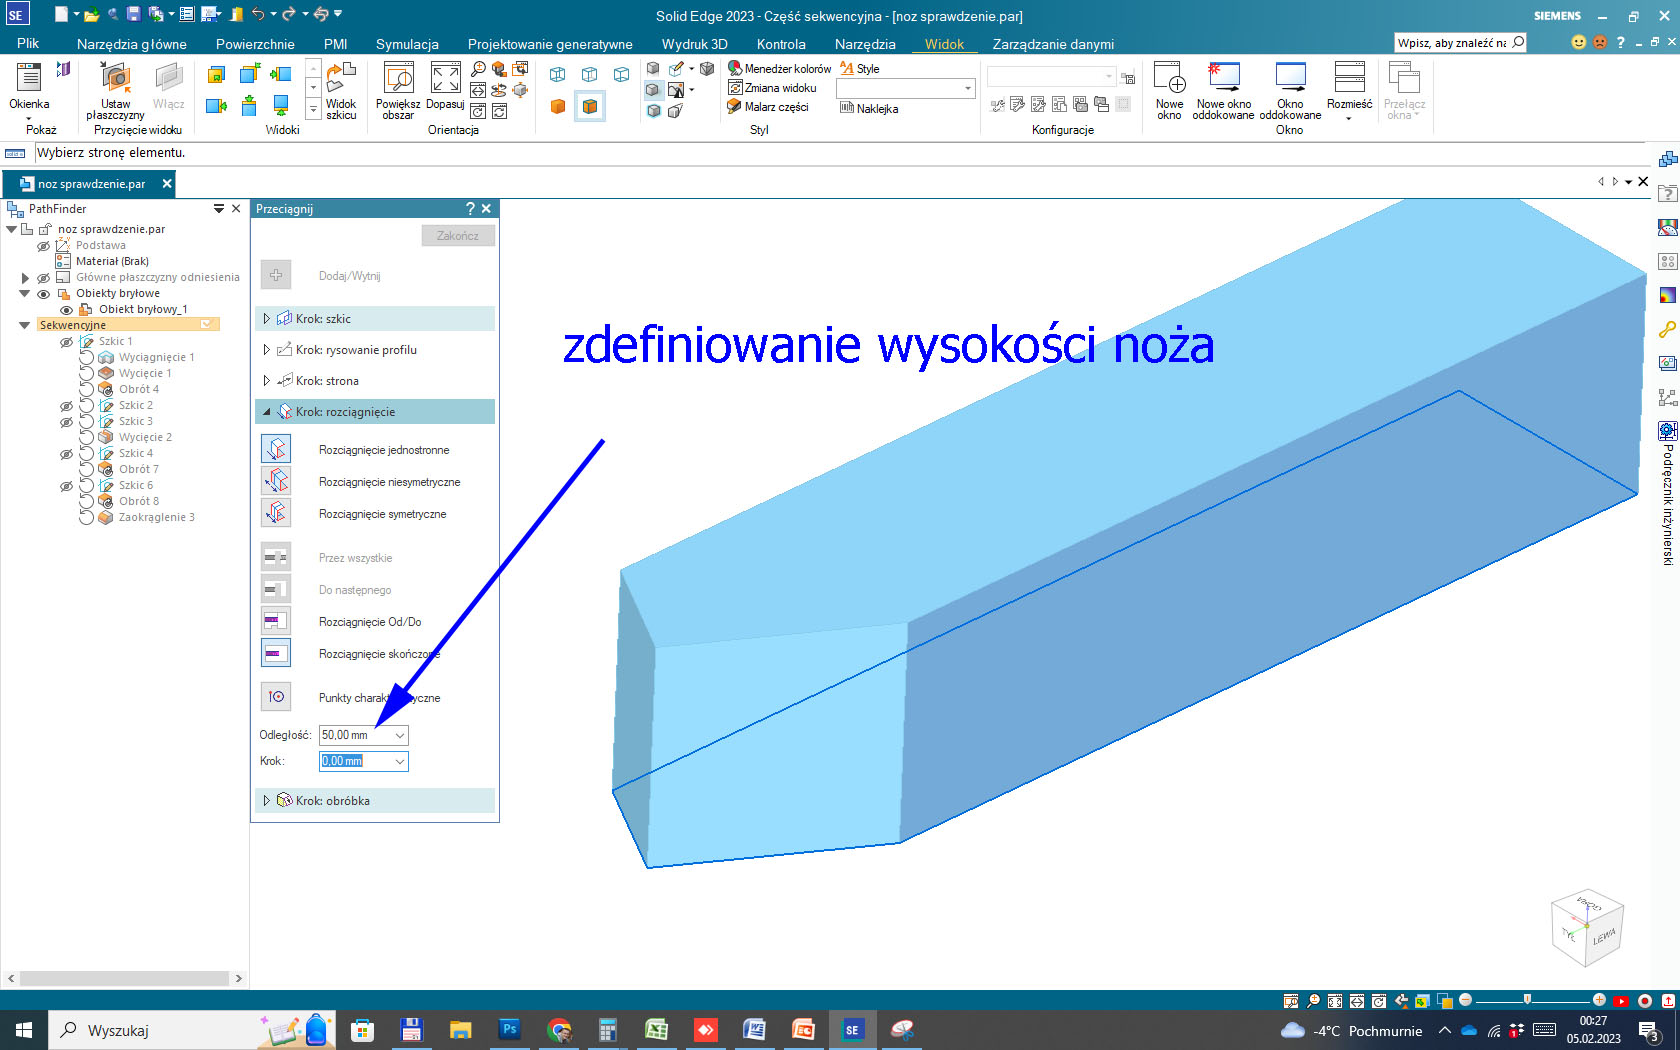Switch to Narzędzia główne tab

pos(132,44)
